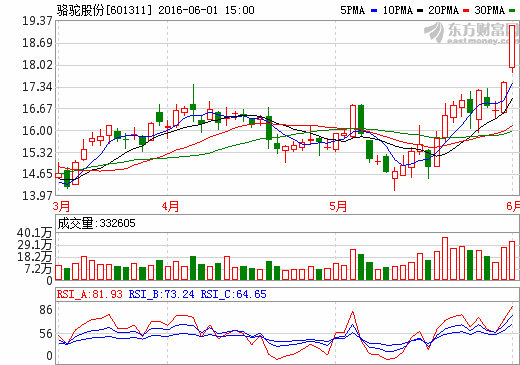Click the 成交量:332605 volume label

tap(96, 223)
